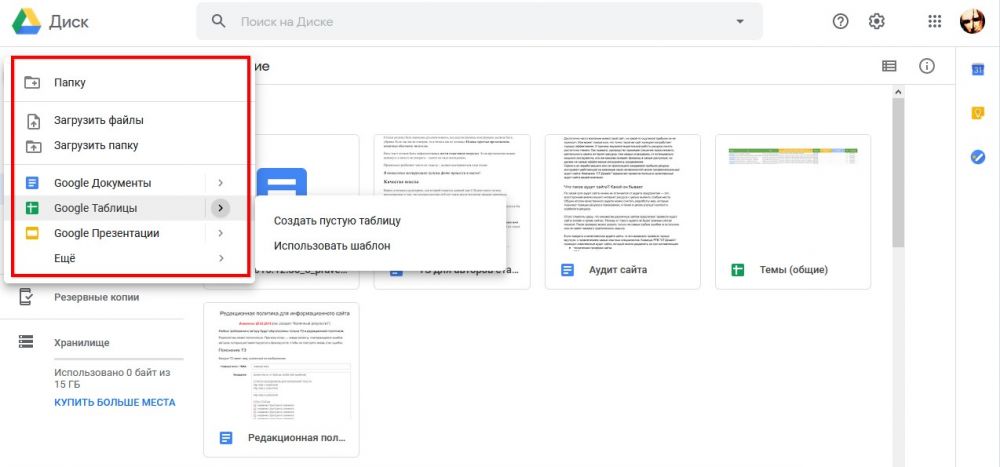The height and width of the screenshot is (467, 1000).
Task: Click the Google Drive logo
Action: pos(27,22)
